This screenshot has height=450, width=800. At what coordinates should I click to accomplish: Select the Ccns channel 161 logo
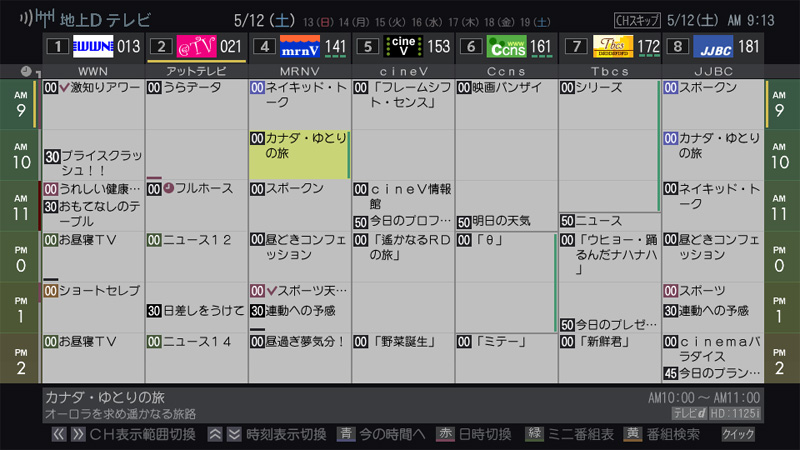pyautogui.click(x=506, y=46)
